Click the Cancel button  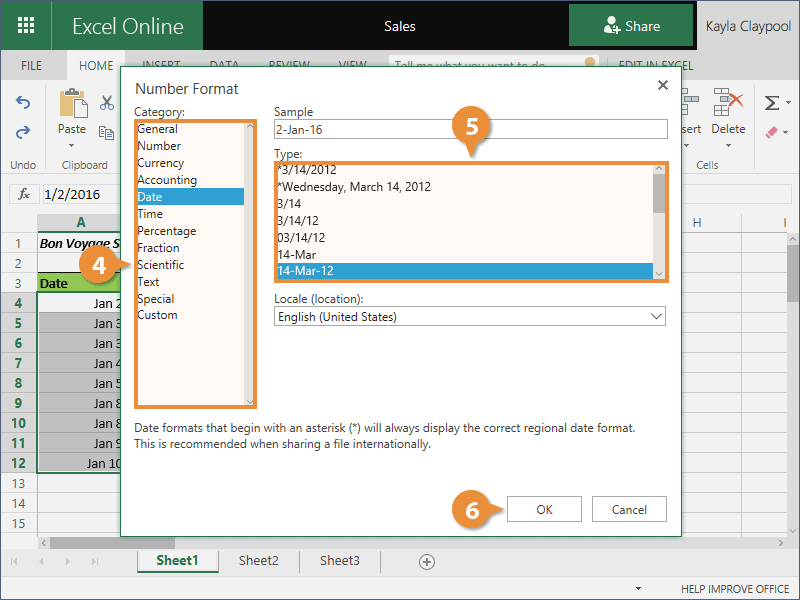[x=629, y=509]
